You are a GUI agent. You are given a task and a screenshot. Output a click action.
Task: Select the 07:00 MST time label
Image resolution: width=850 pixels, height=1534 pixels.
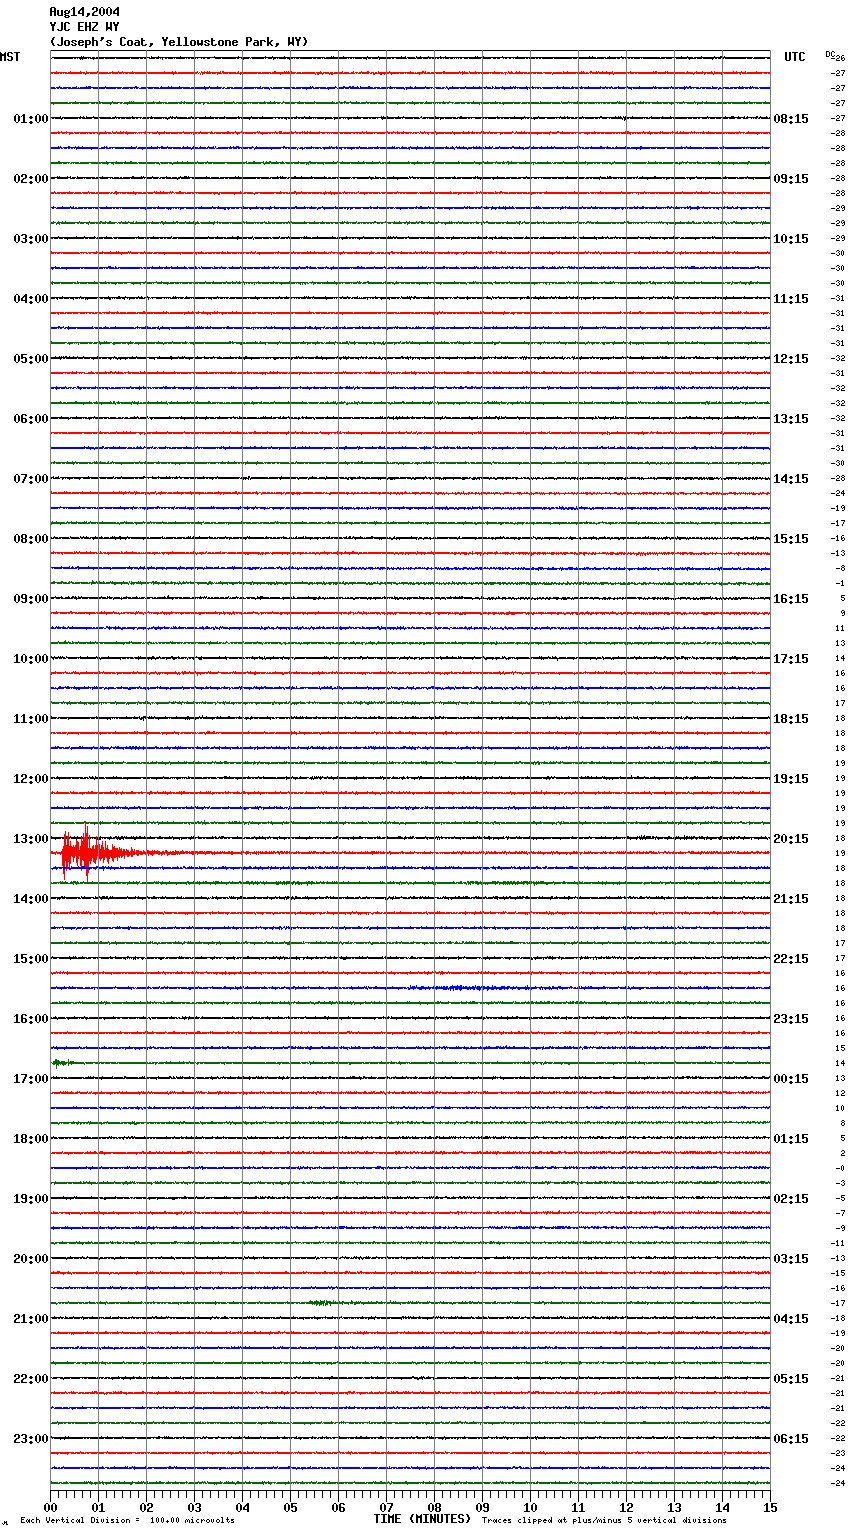31,479
